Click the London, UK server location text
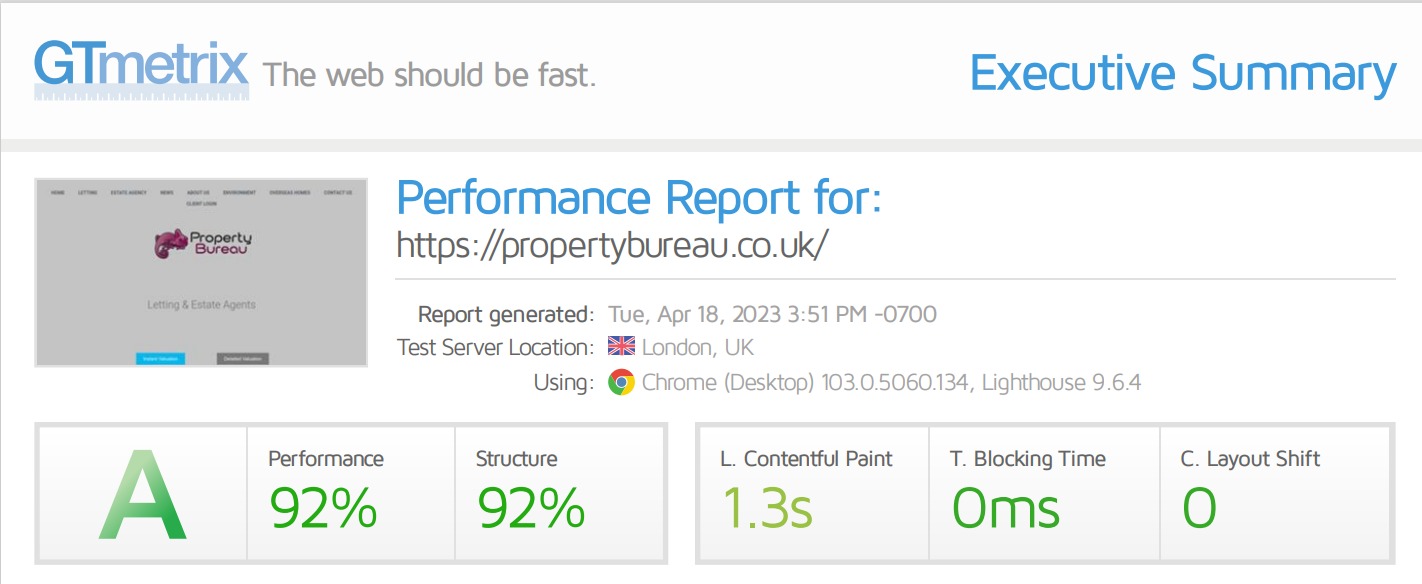 click(x=697, y=347)
